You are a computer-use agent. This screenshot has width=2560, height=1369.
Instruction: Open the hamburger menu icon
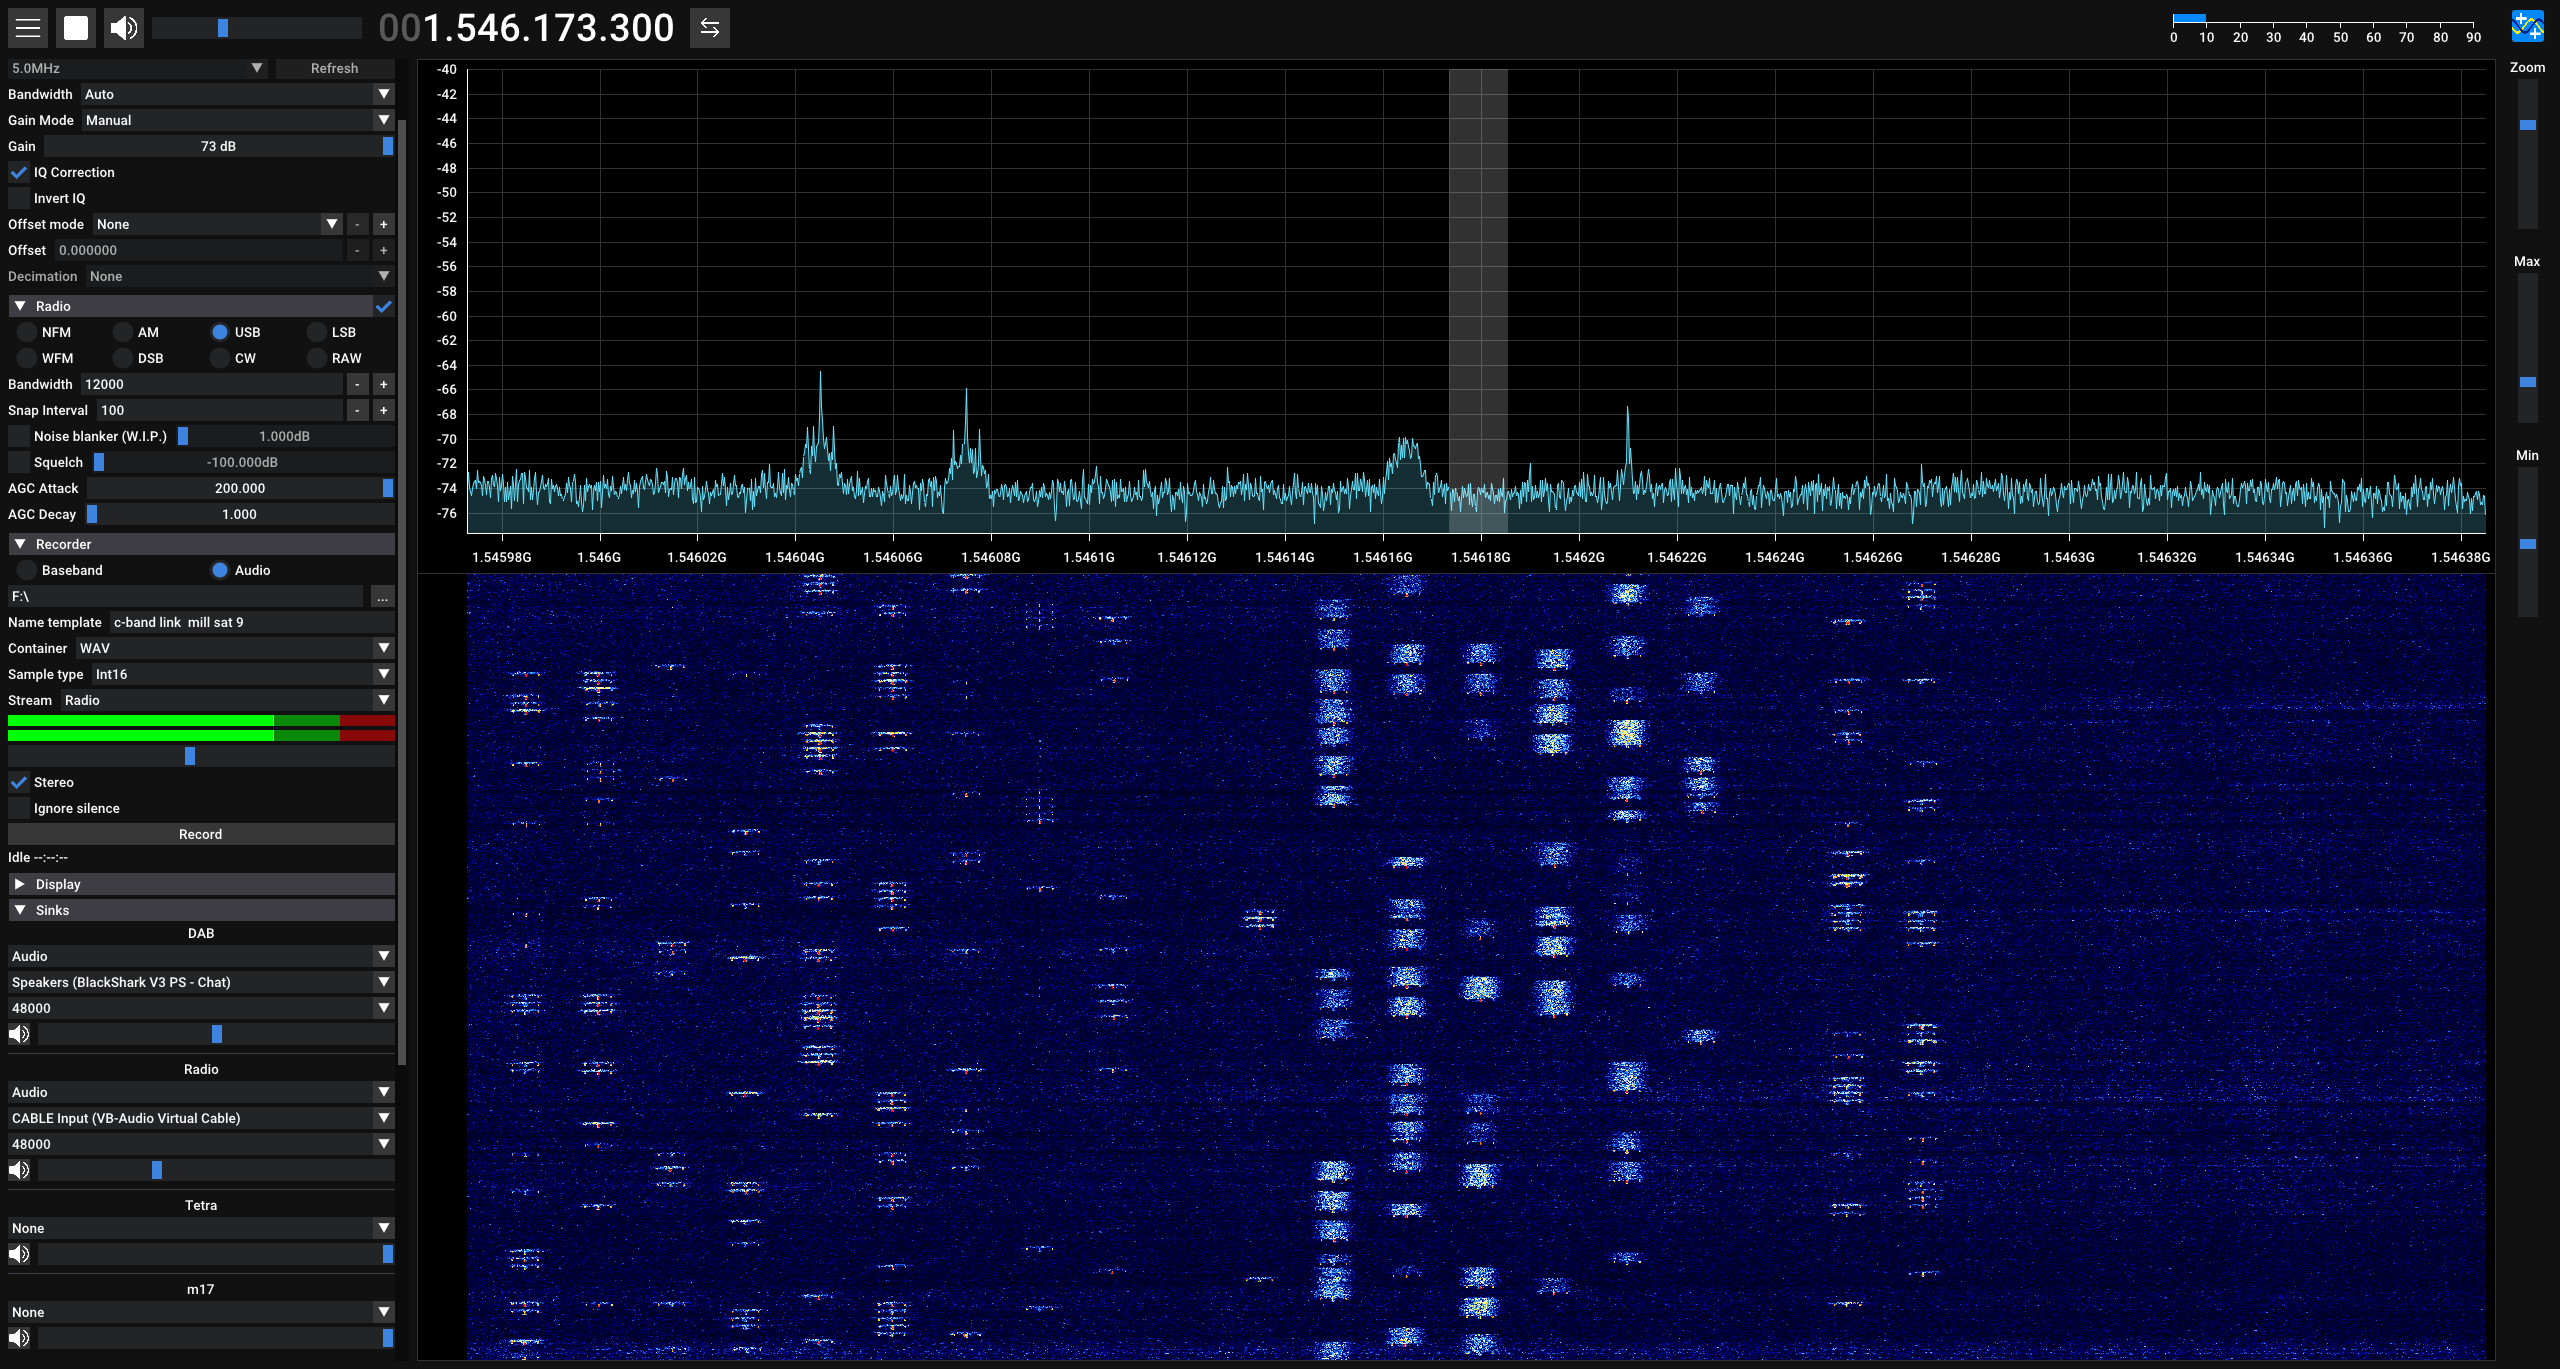pos(28,28)
